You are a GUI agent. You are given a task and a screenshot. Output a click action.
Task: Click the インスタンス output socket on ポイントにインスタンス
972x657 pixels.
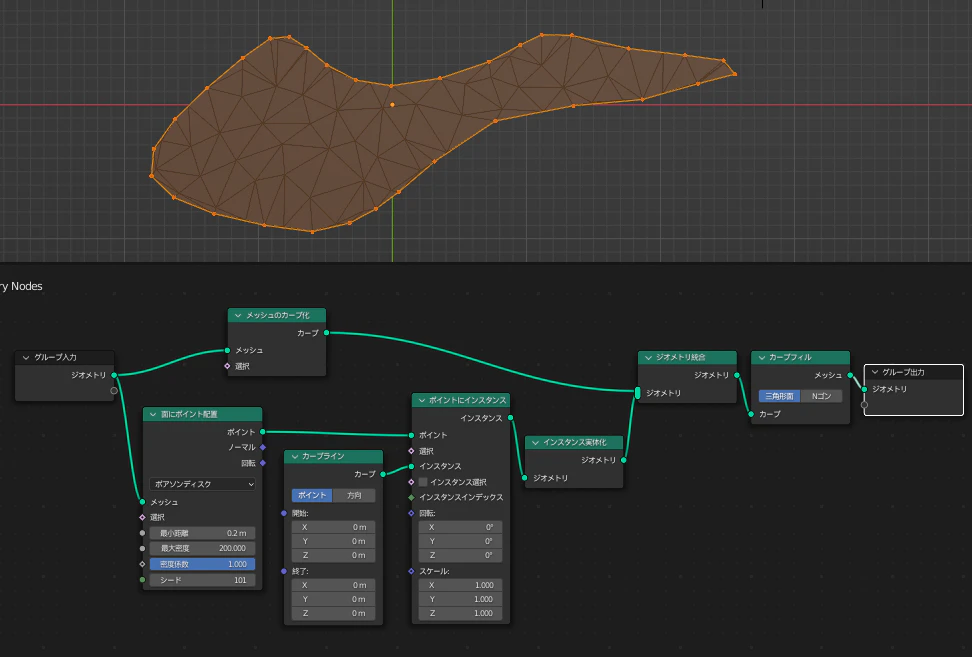[x=511, y=418]
